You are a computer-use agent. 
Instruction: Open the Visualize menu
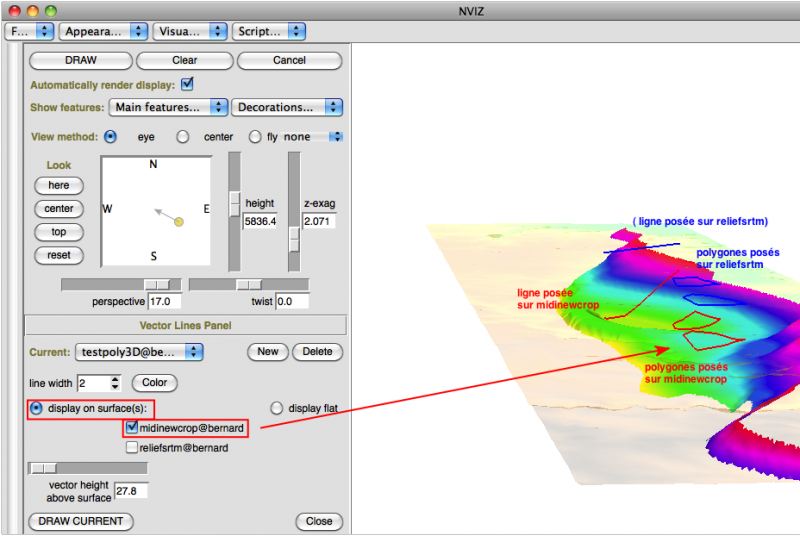point(189,31)
